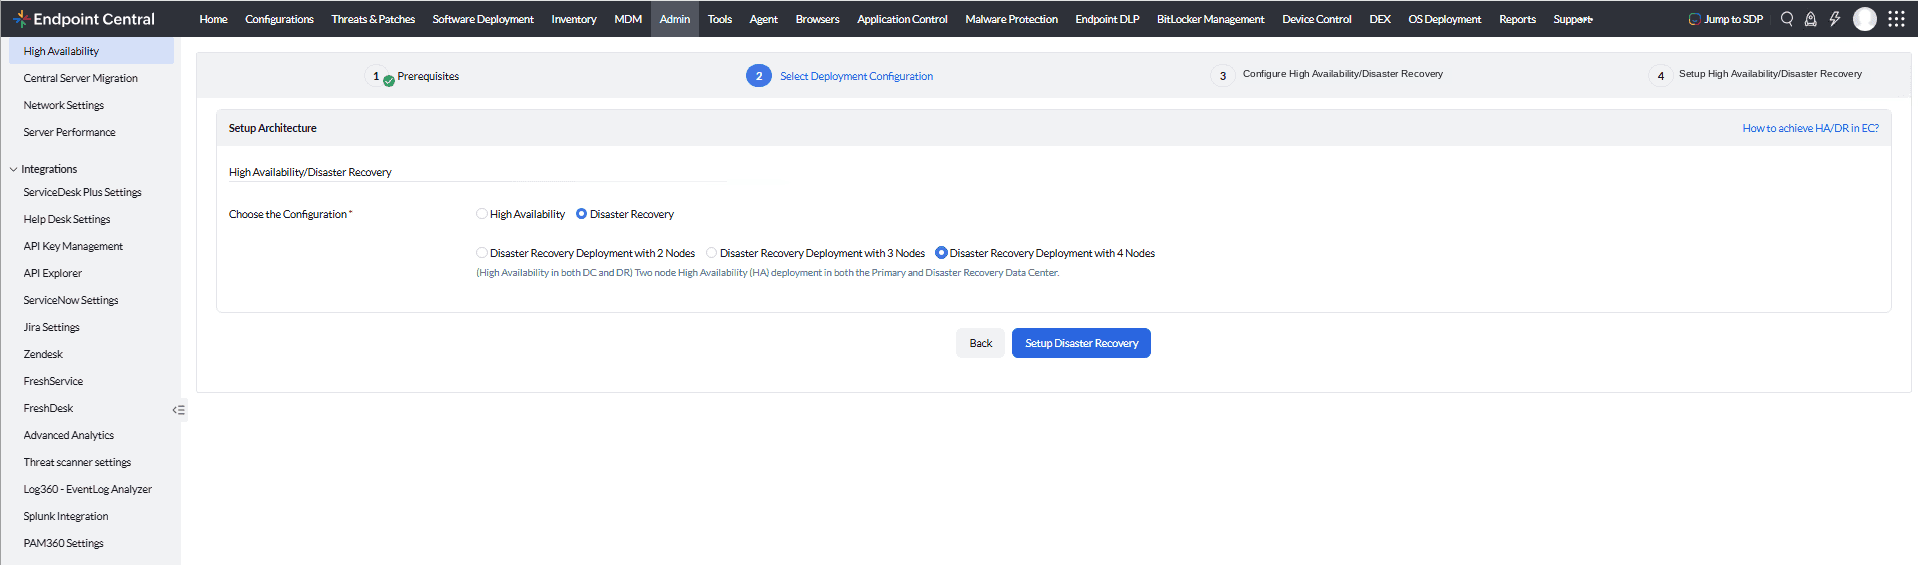This screenshot has width=1918, height=565.
Task: Open the Endpoint DLP tab
Action: click(1107, 19)
